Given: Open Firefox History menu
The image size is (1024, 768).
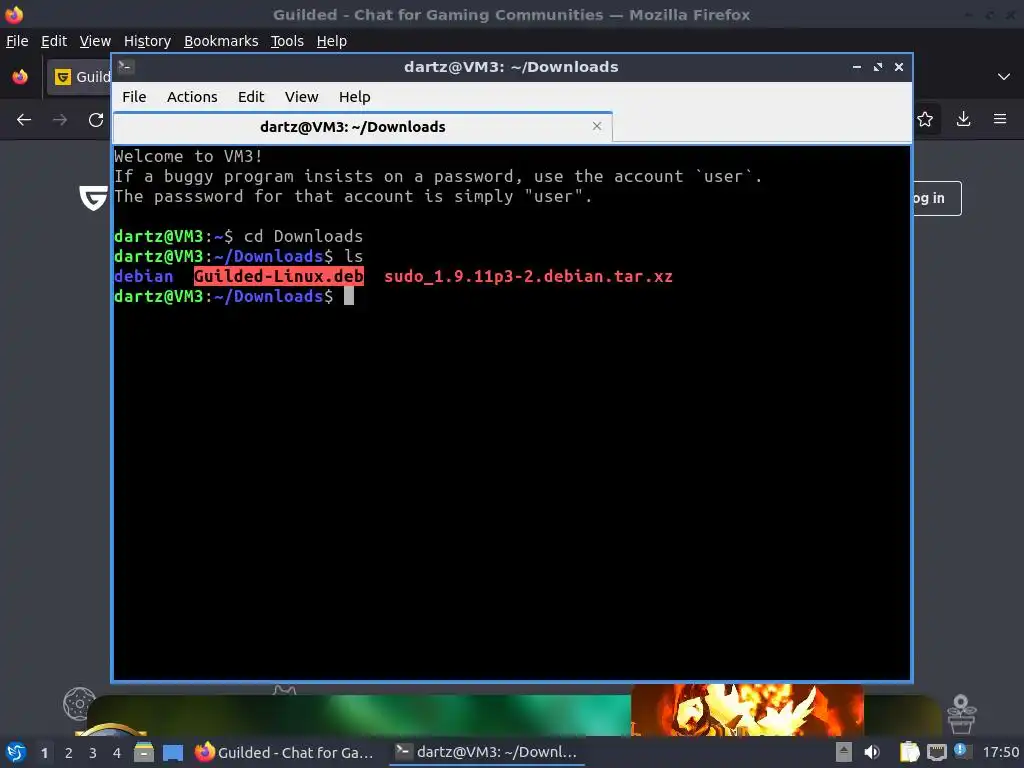Looking at the screenshot, I should (x=147, y=40).
